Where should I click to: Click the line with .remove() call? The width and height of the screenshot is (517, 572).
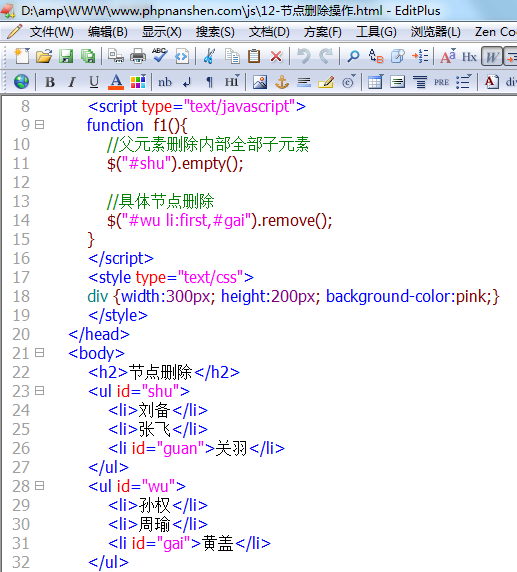pyautogui.click(x=219, y=220)
